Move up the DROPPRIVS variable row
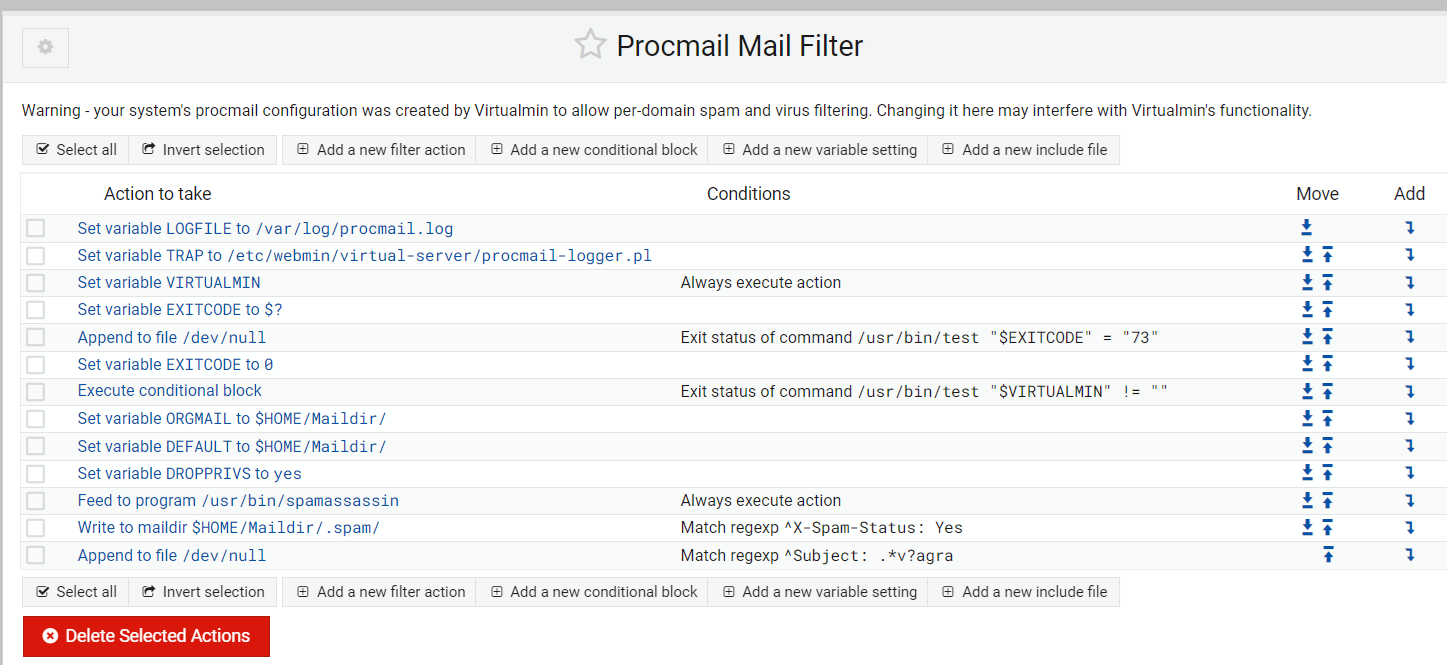Screen dimensions: 1447x665 click(x=1328, y=473)
